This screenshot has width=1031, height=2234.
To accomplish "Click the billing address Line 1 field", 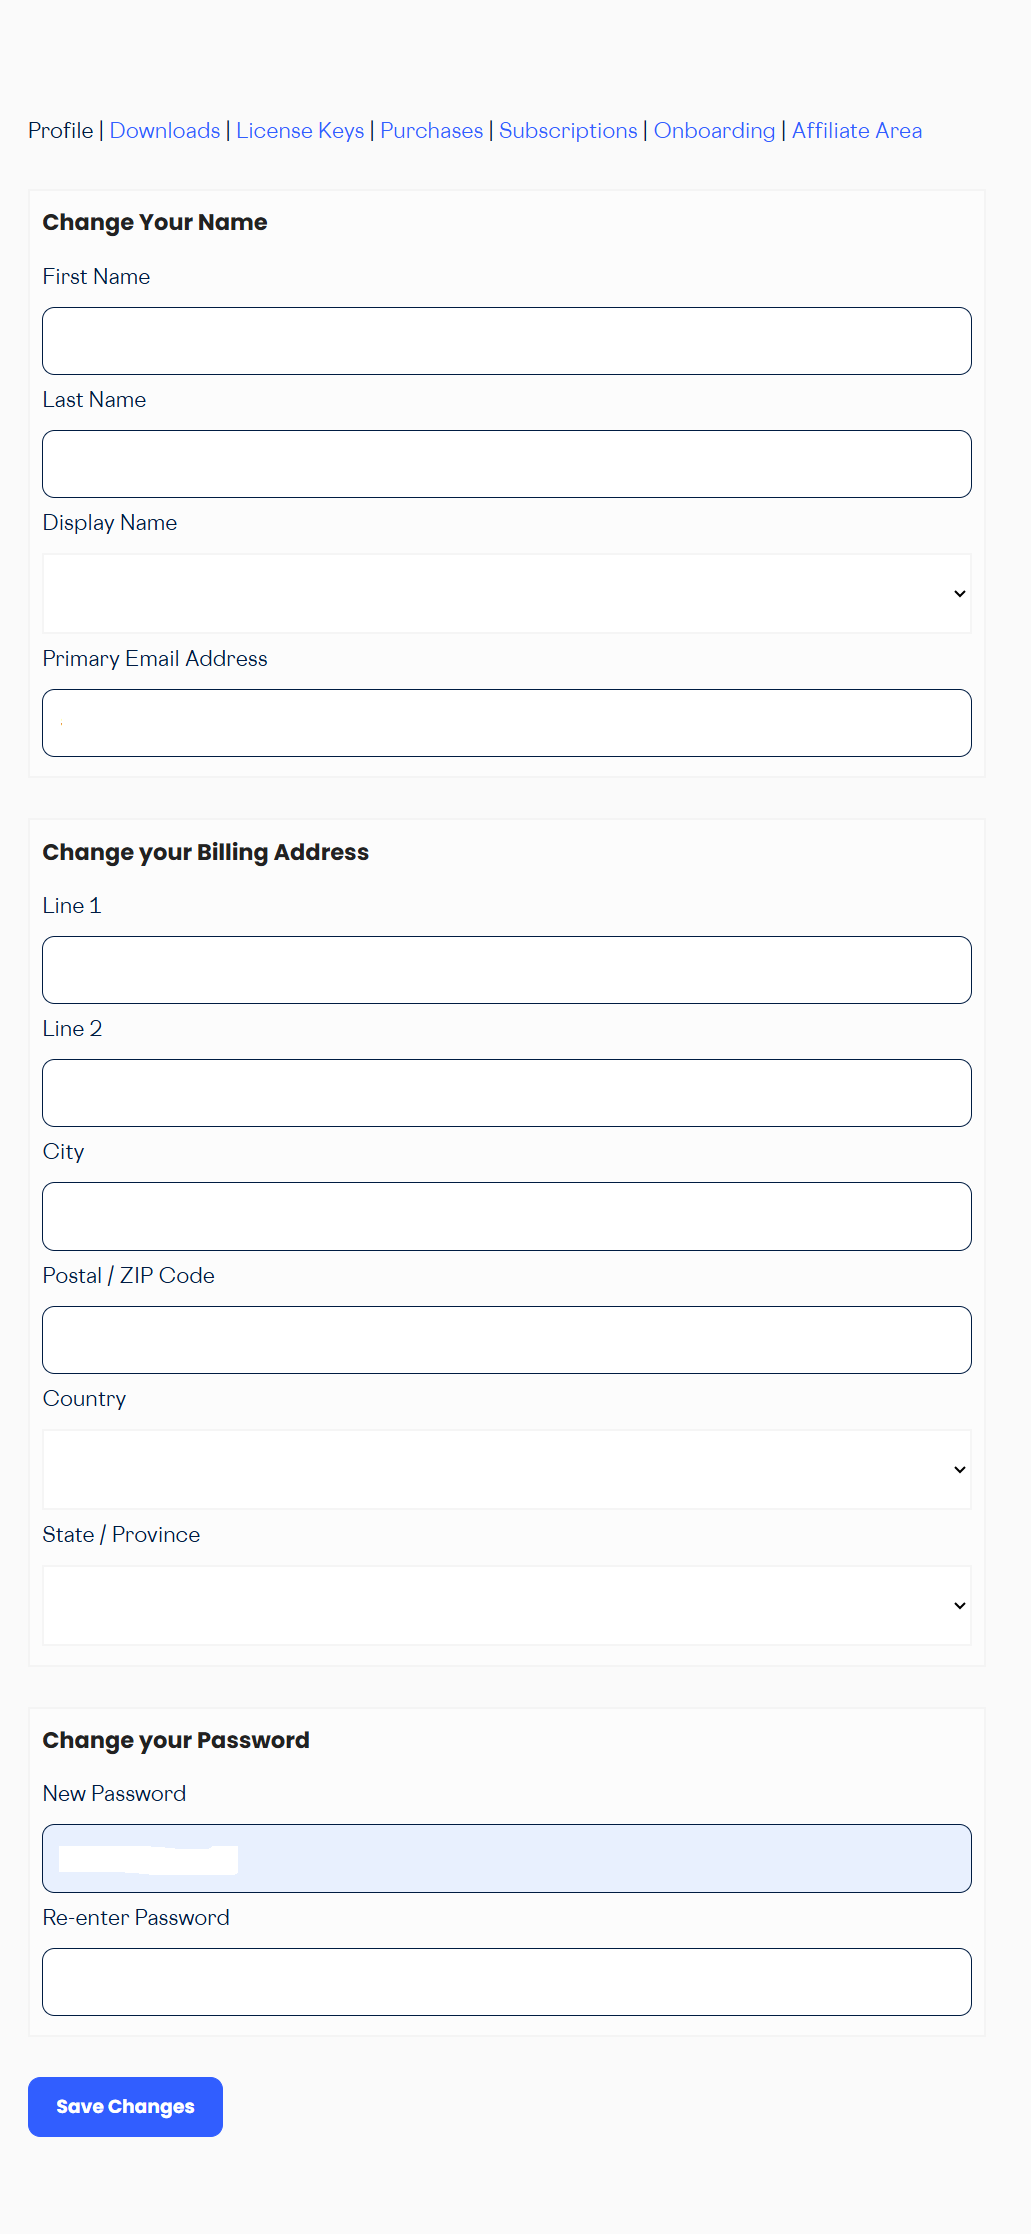I will [506, 969].
